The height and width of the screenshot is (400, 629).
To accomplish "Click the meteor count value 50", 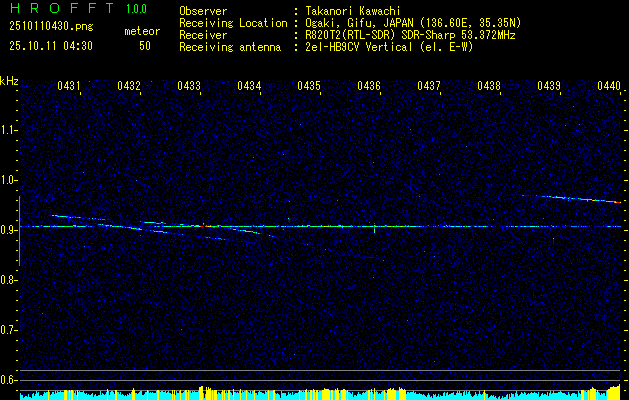I will coord(145,46).
